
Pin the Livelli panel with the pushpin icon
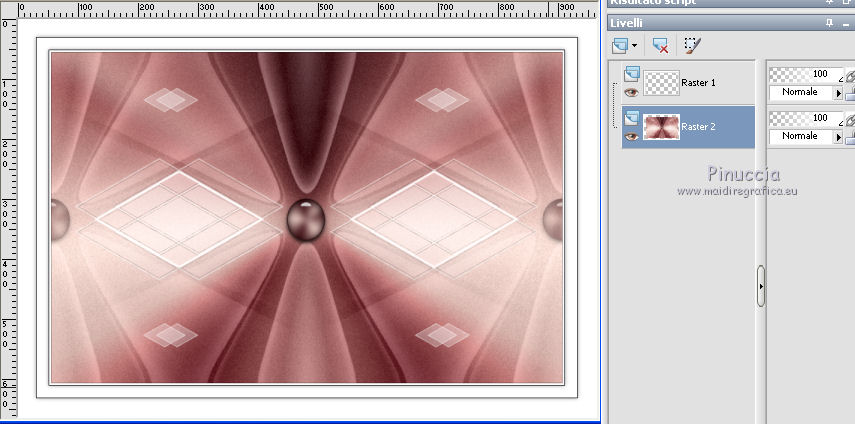pos(829,23)
